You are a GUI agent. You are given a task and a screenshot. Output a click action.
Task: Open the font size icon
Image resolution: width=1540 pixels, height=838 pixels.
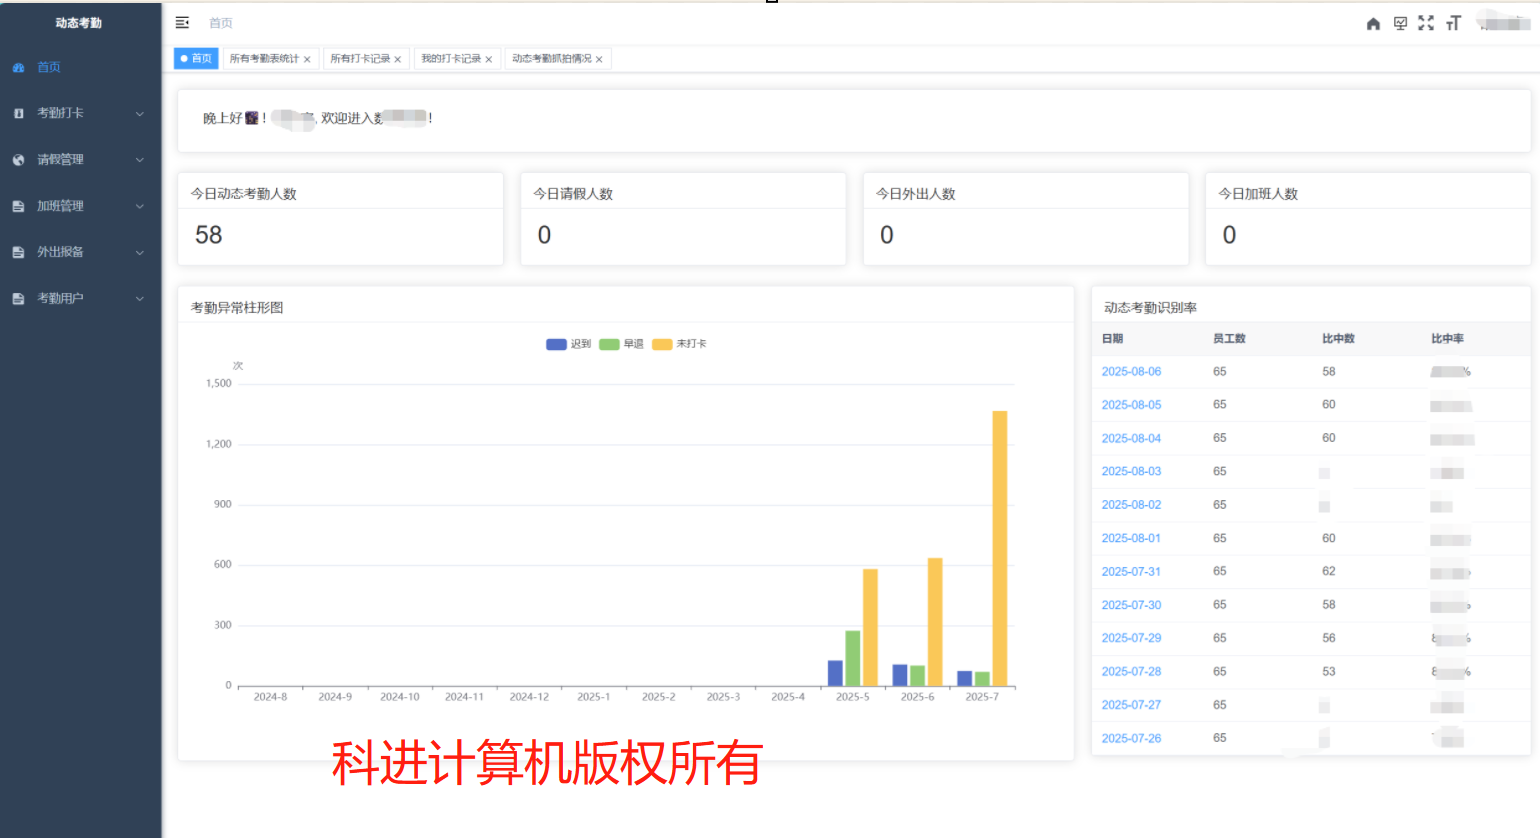coord(1453,23)
